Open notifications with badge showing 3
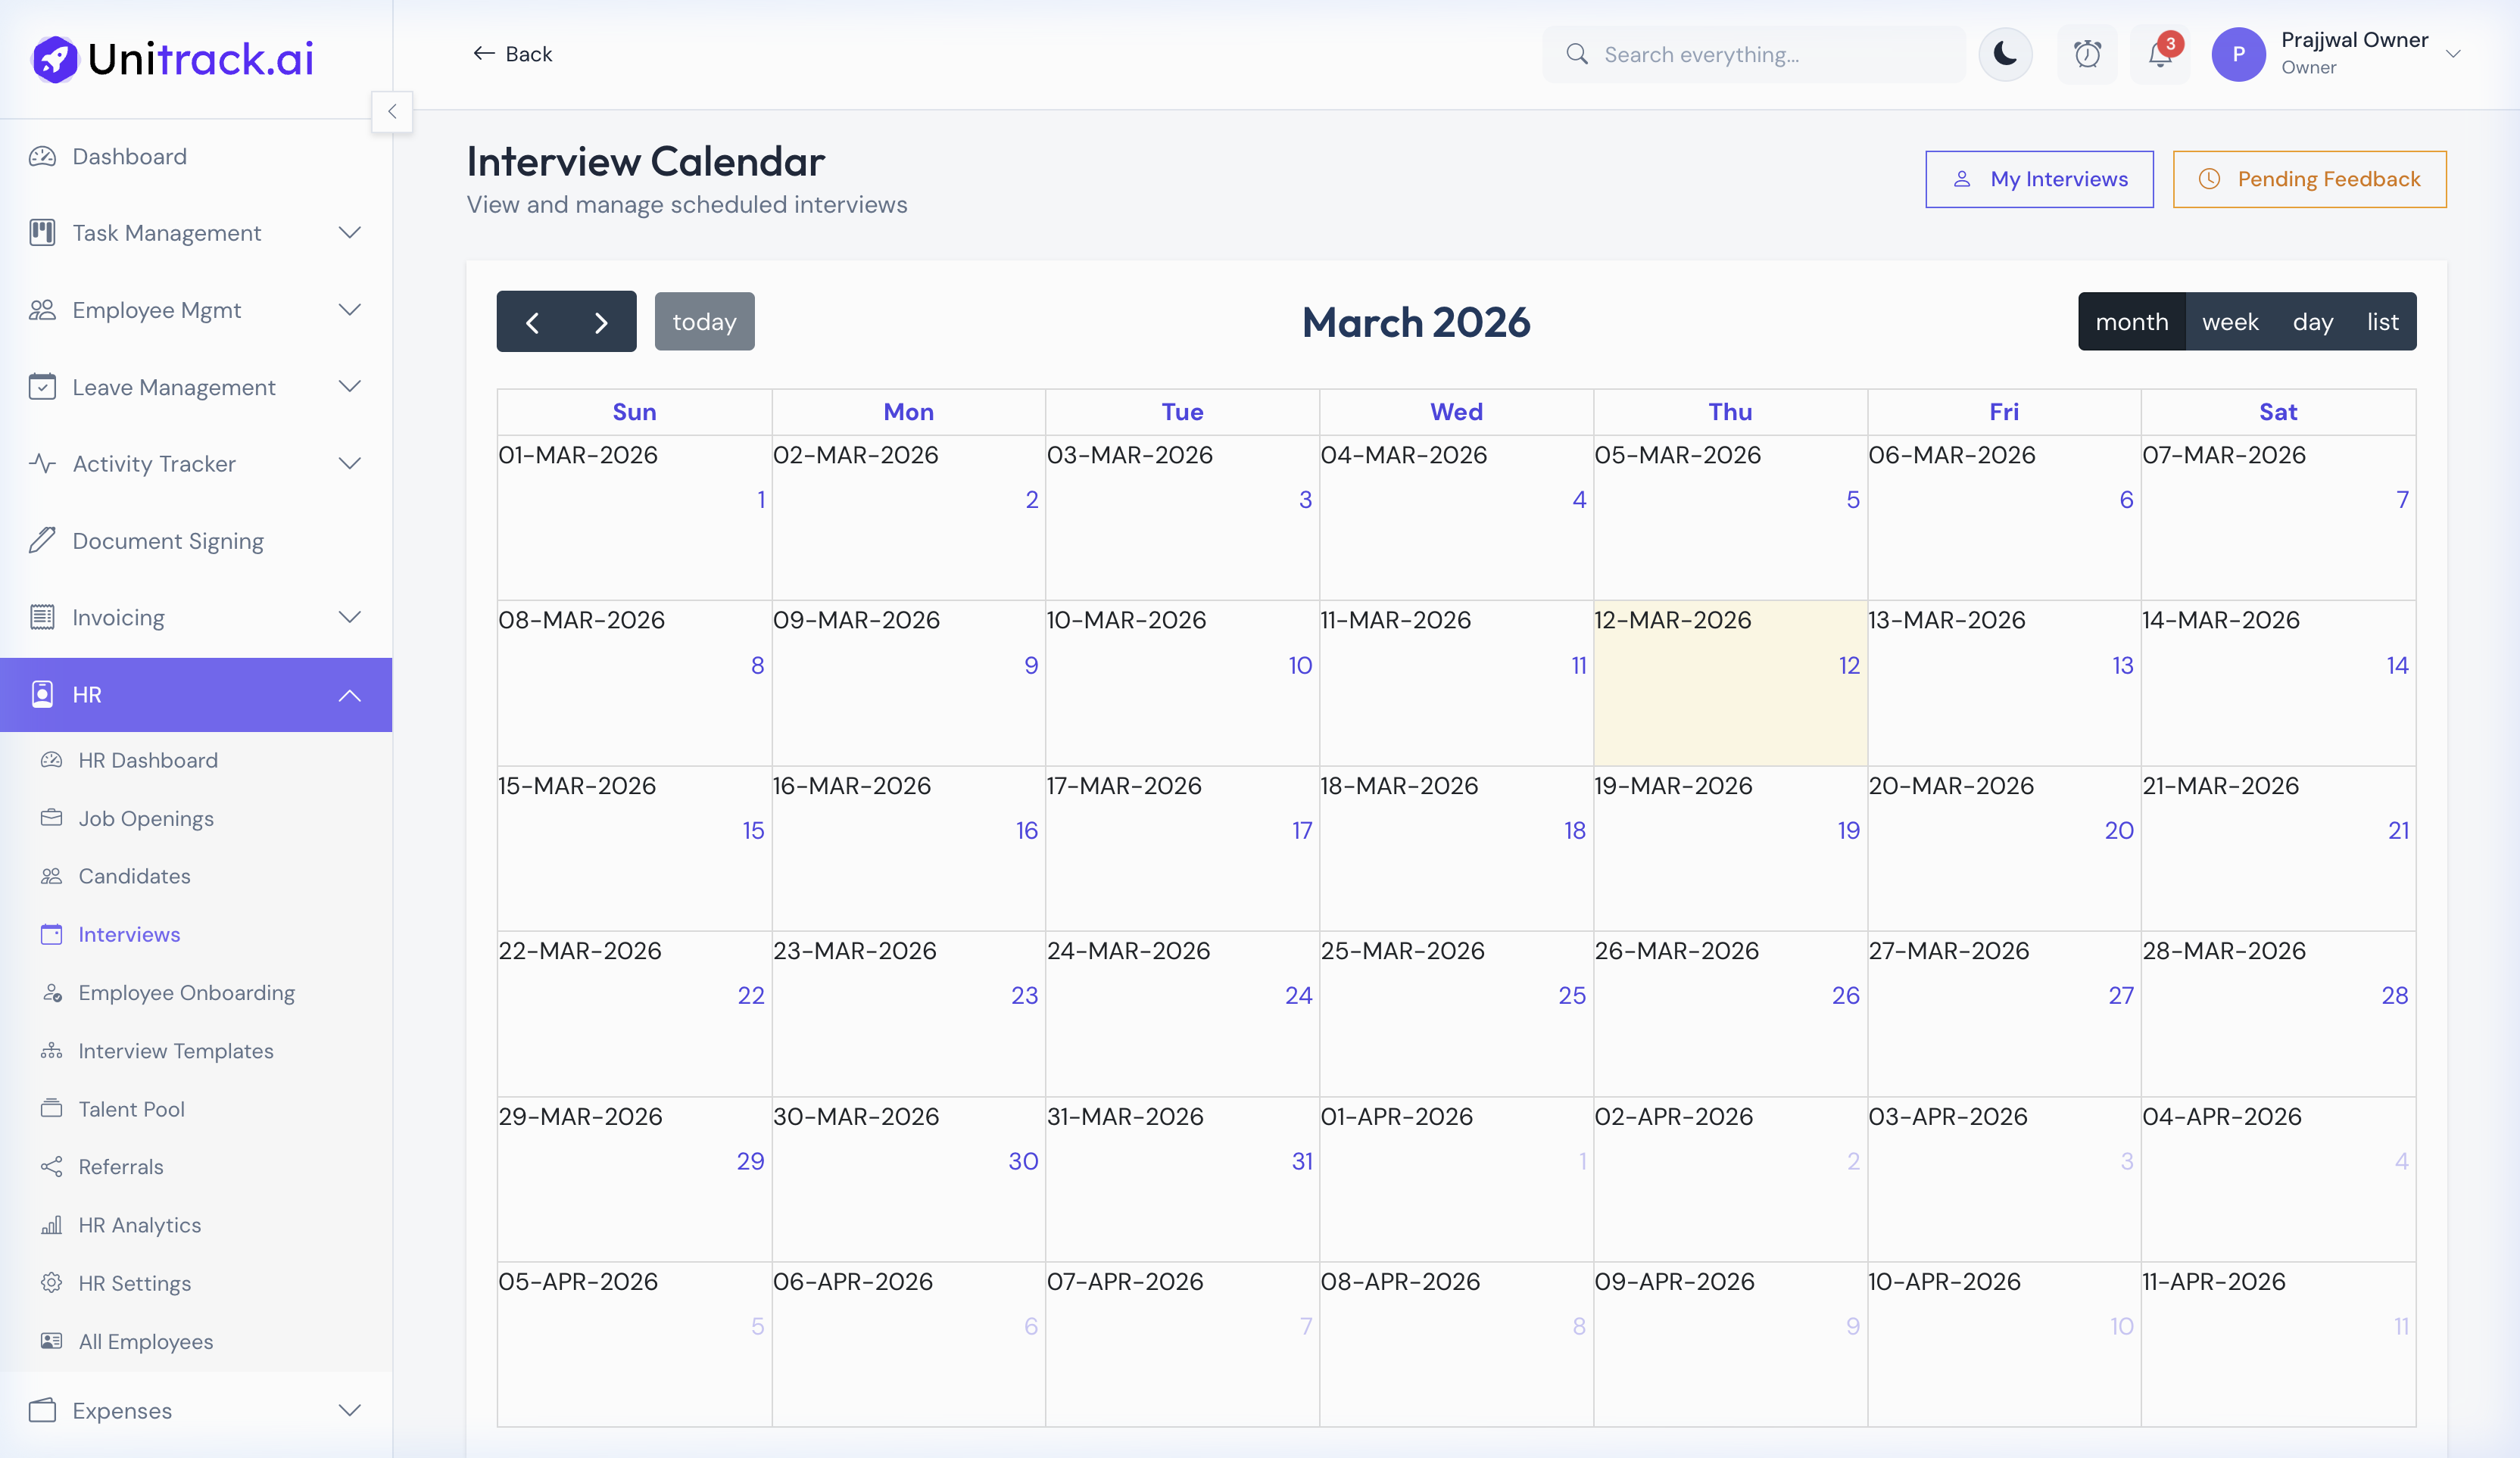Image resolution: width=2520 pixels, height=1458 pixels. coord(2159,54)
